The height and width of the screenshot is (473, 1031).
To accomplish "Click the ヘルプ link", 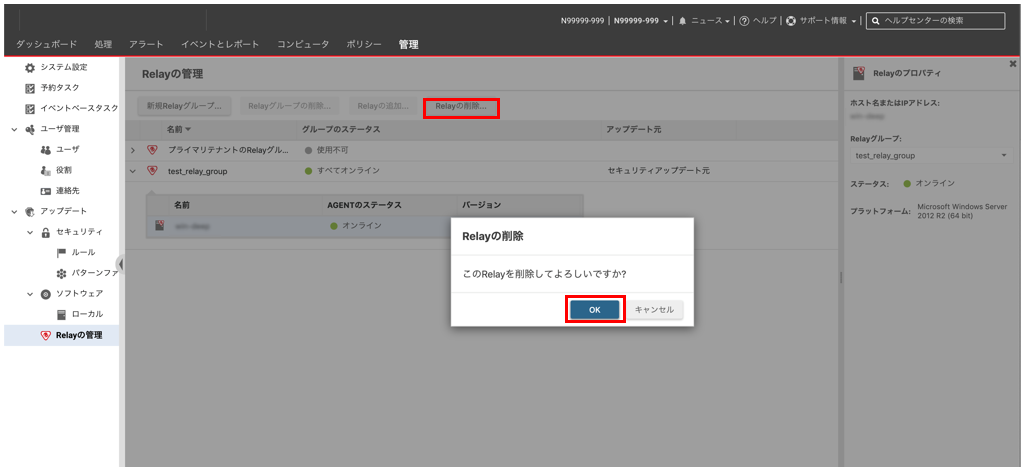I will click(765, 21).
